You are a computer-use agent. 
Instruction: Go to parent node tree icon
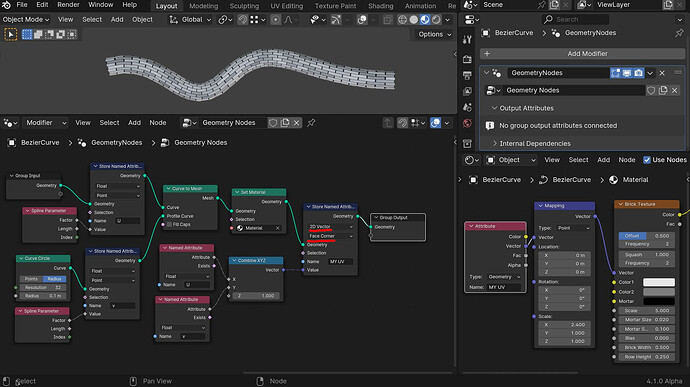(x=388, y=123)
